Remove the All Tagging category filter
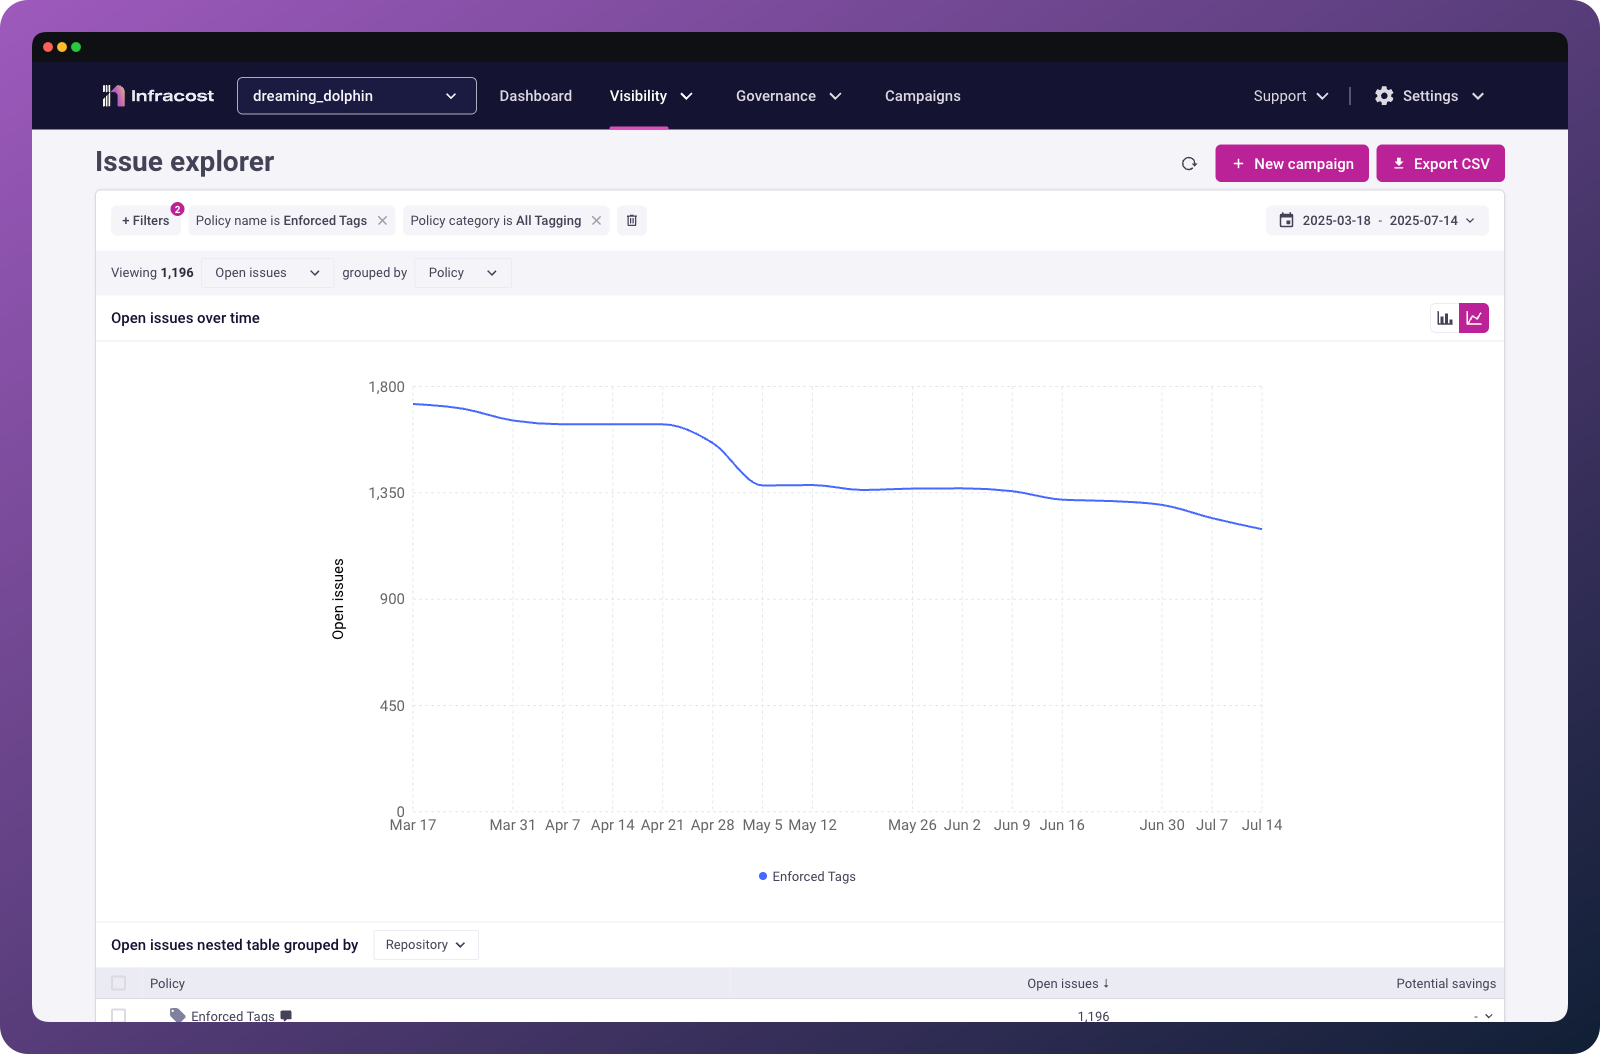 (596, 221)
